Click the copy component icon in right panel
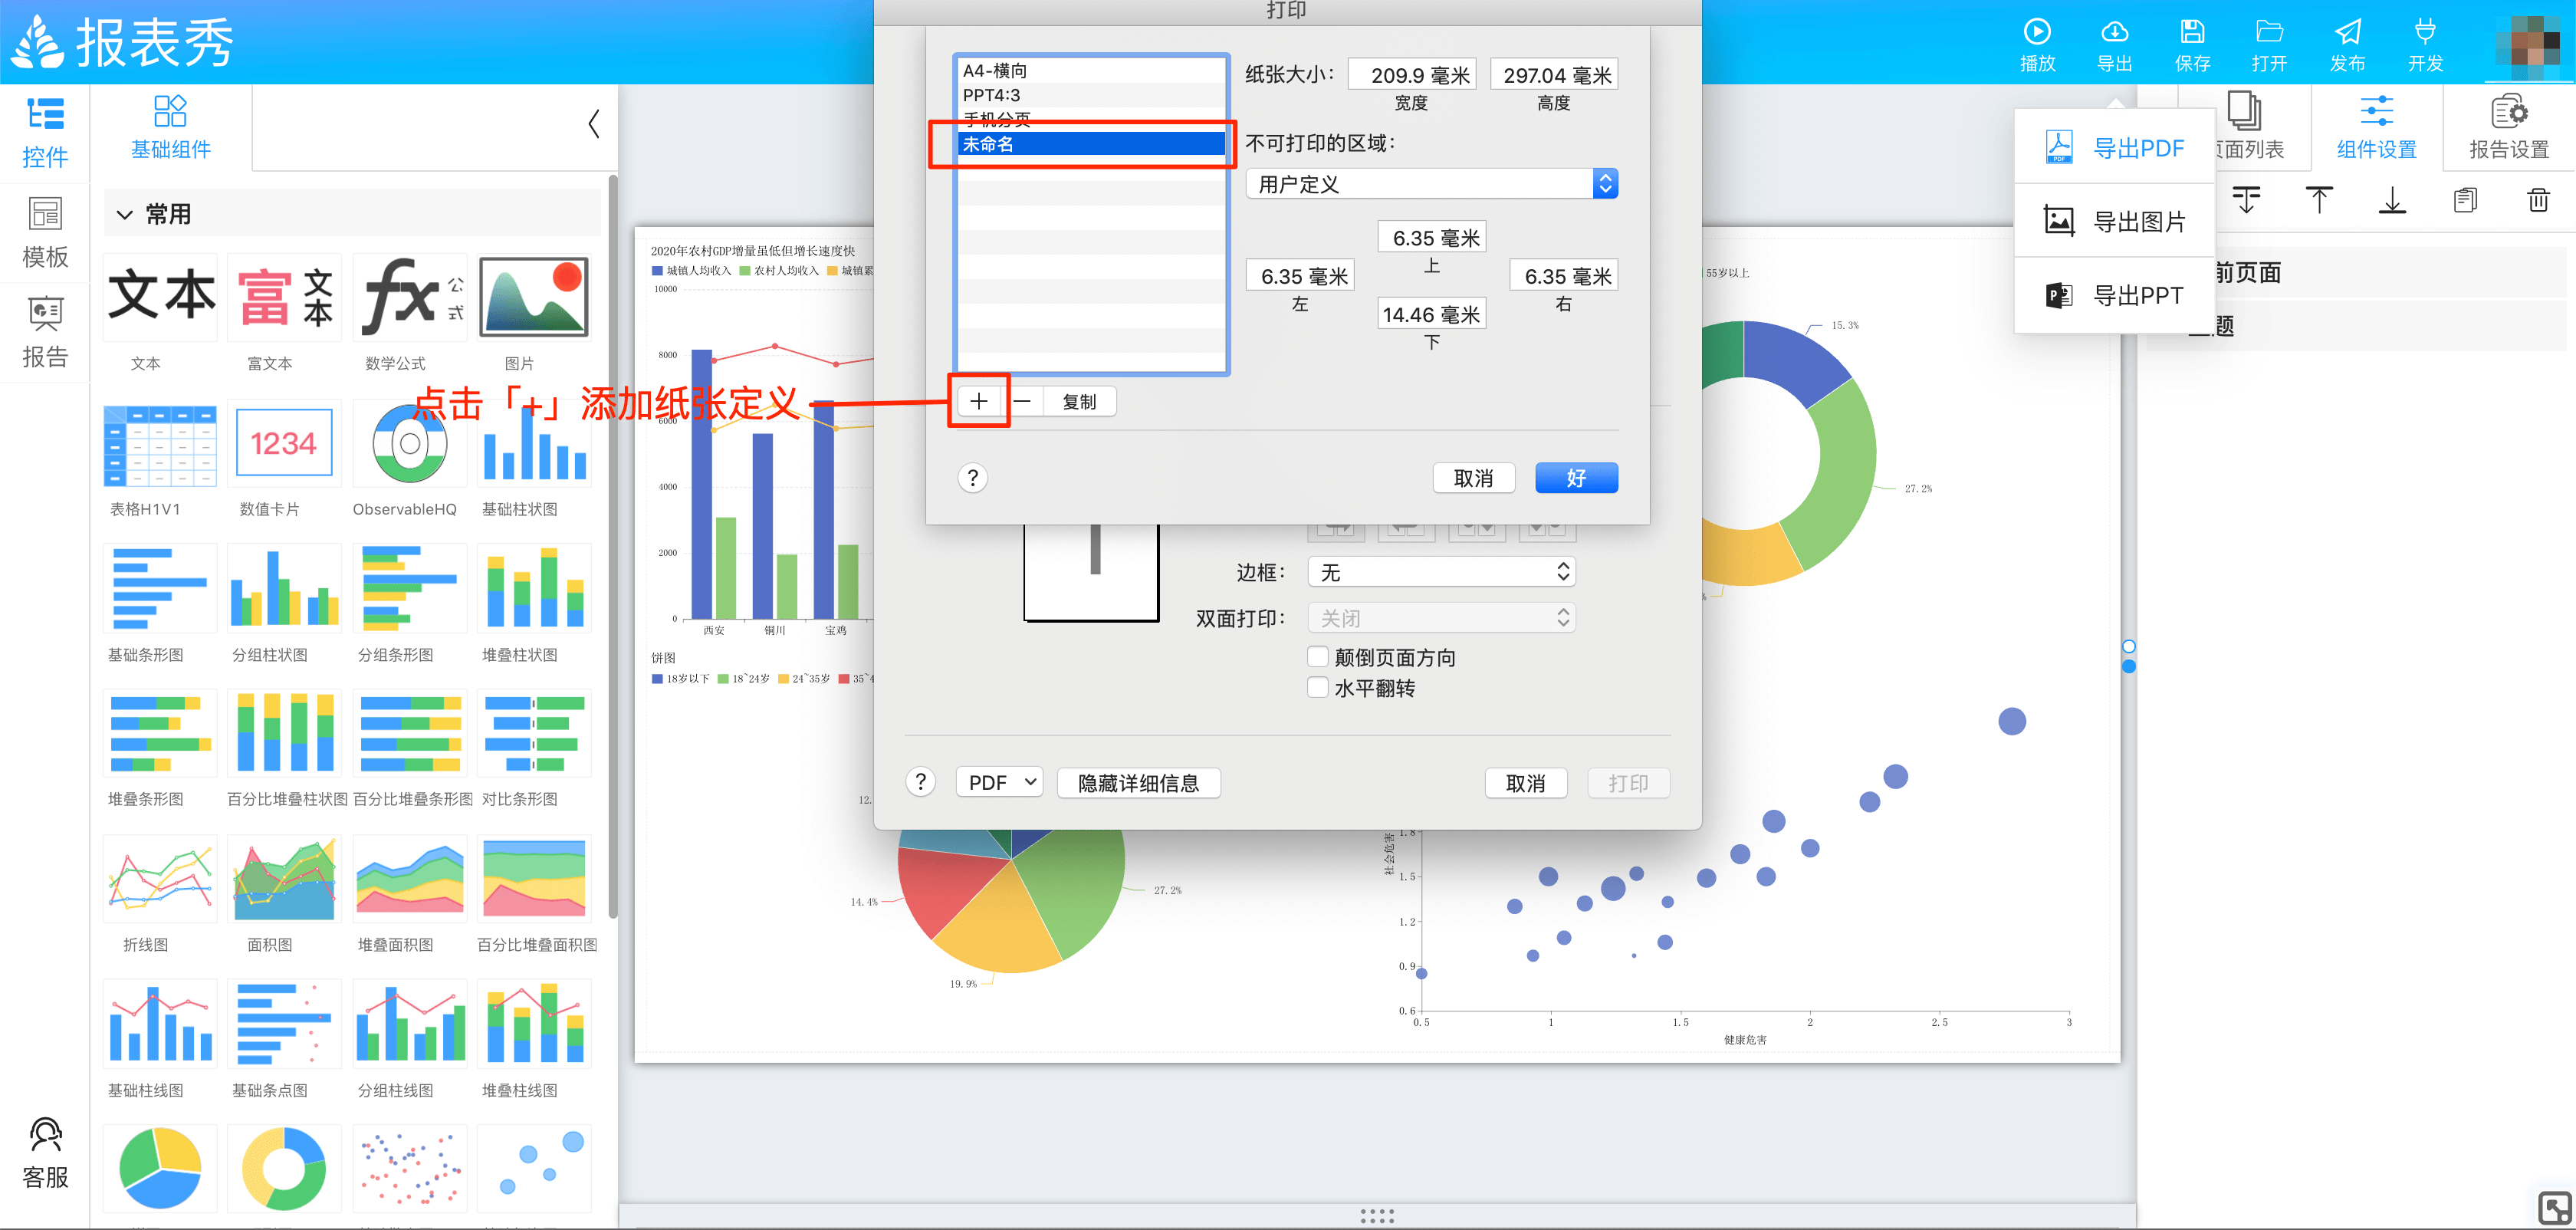Viewport: 2576px width, 1230px height. 2465,200
